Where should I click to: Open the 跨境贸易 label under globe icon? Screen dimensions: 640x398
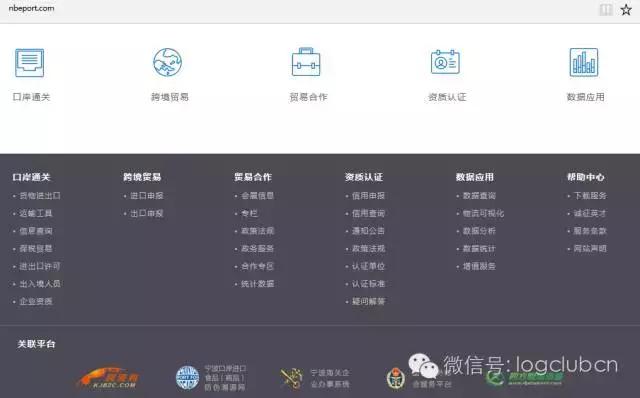(170, 97)
